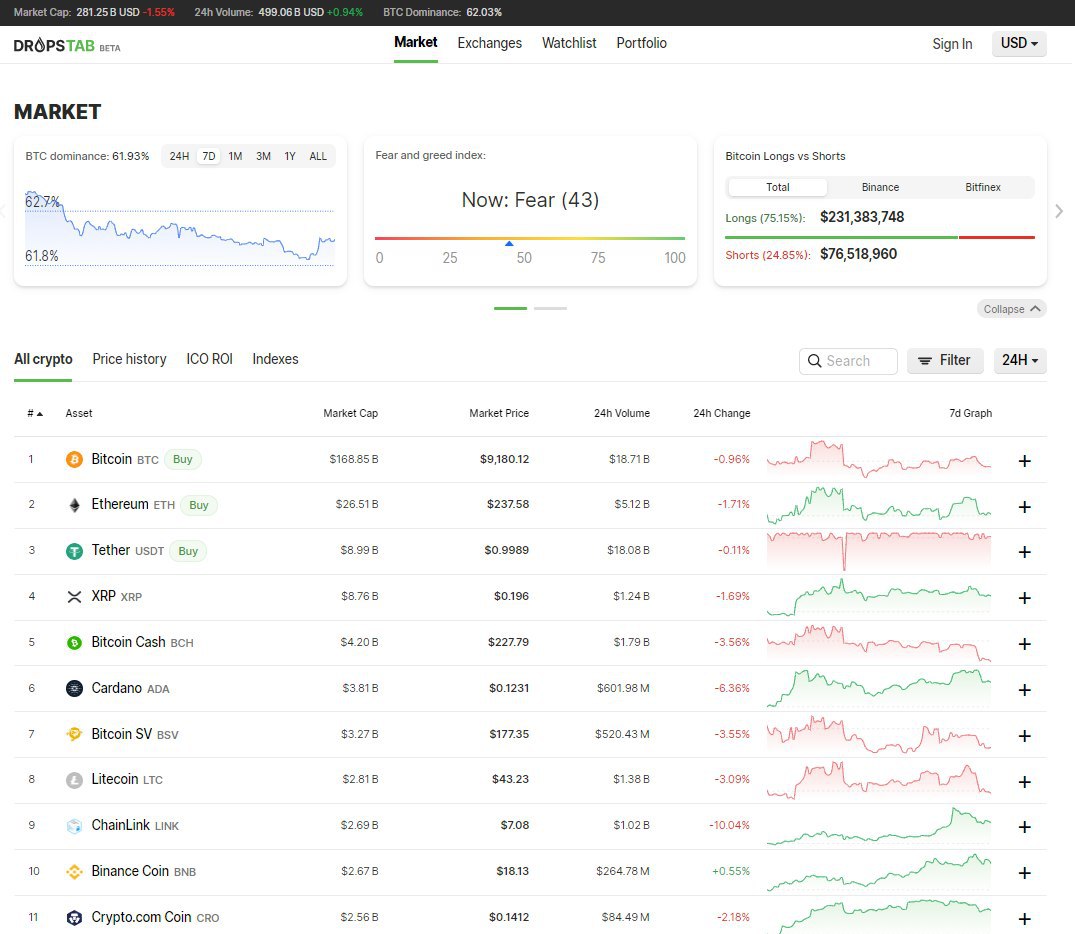1075x934 pixels.
Task: Open the Market nav tab
Action: click(415, 43)
